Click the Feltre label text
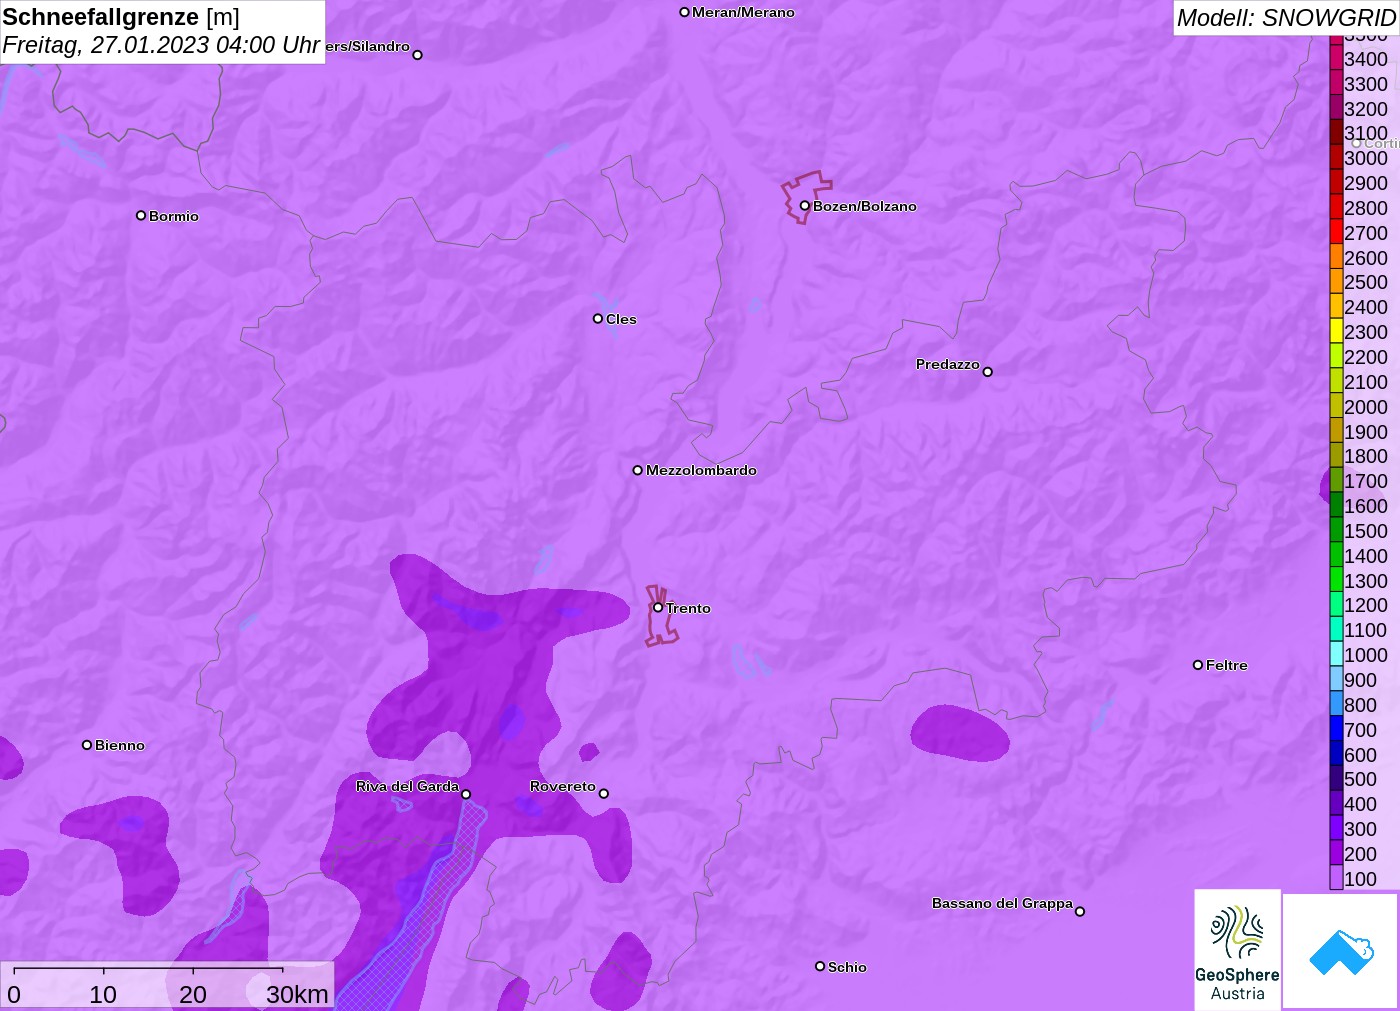The width and height of the screenshot is (1400, 1011). coord(1227,665)
